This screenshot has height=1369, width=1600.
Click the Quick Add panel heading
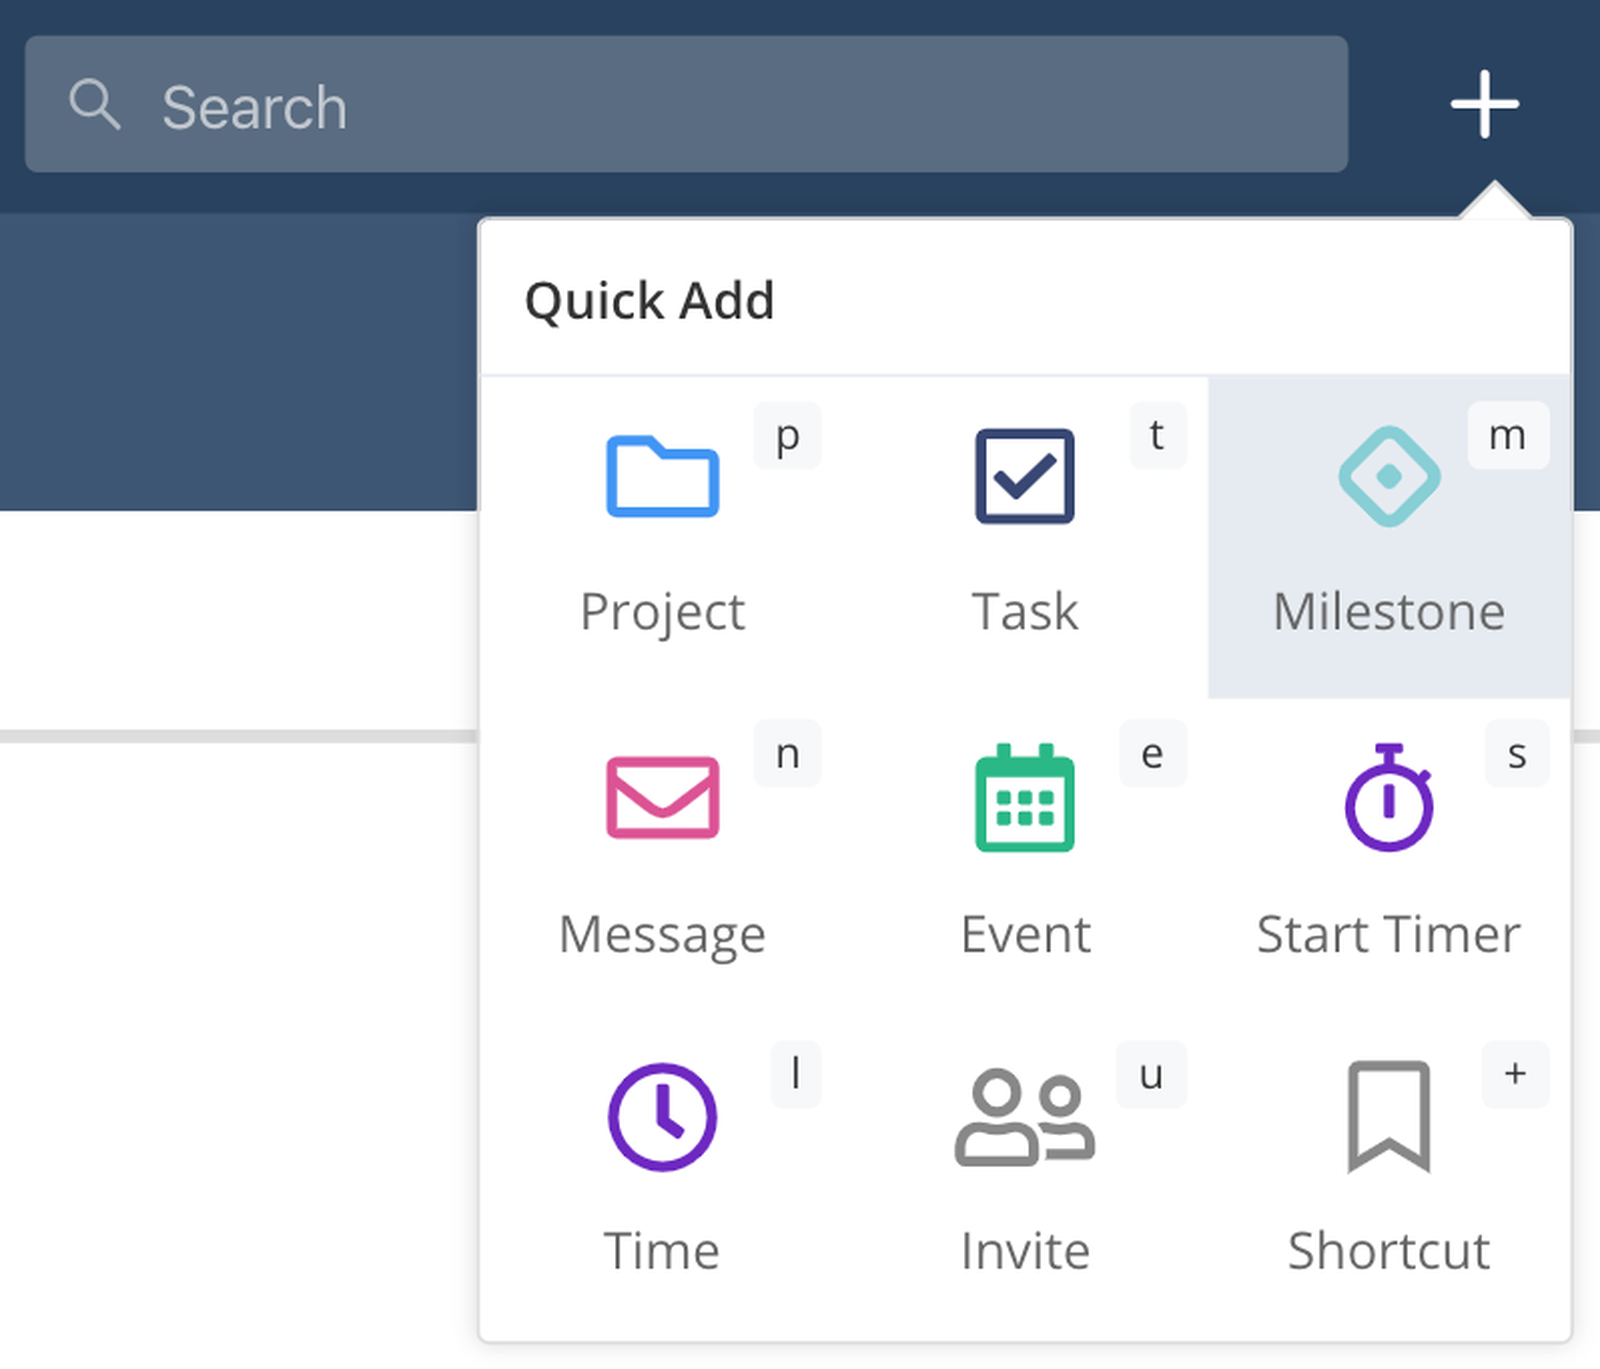tap(650, 300)
